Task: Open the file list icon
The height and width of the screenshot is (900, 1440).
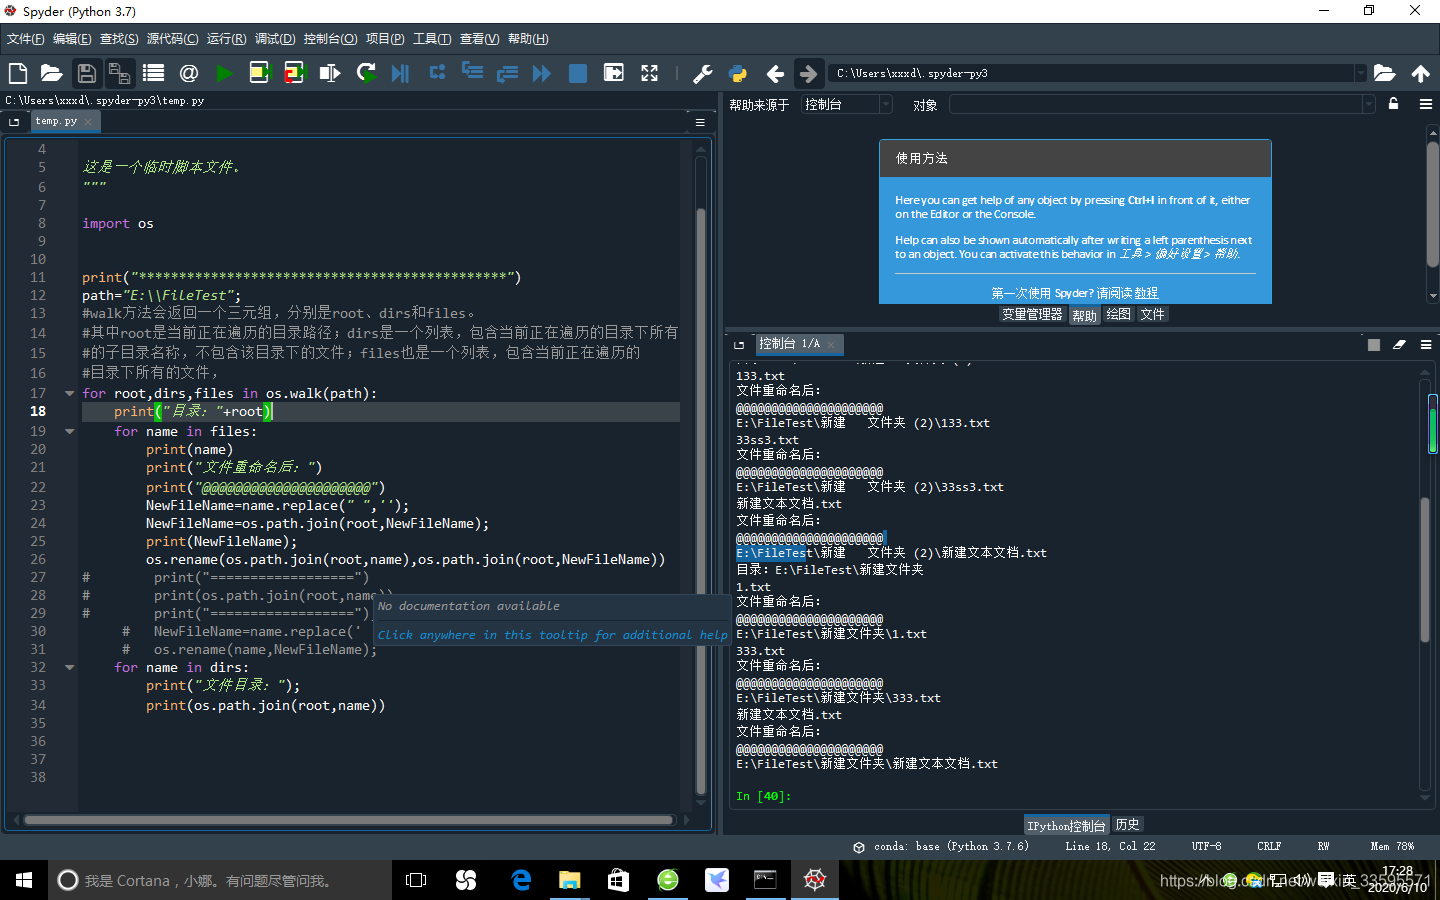Action: coord(153,73)
